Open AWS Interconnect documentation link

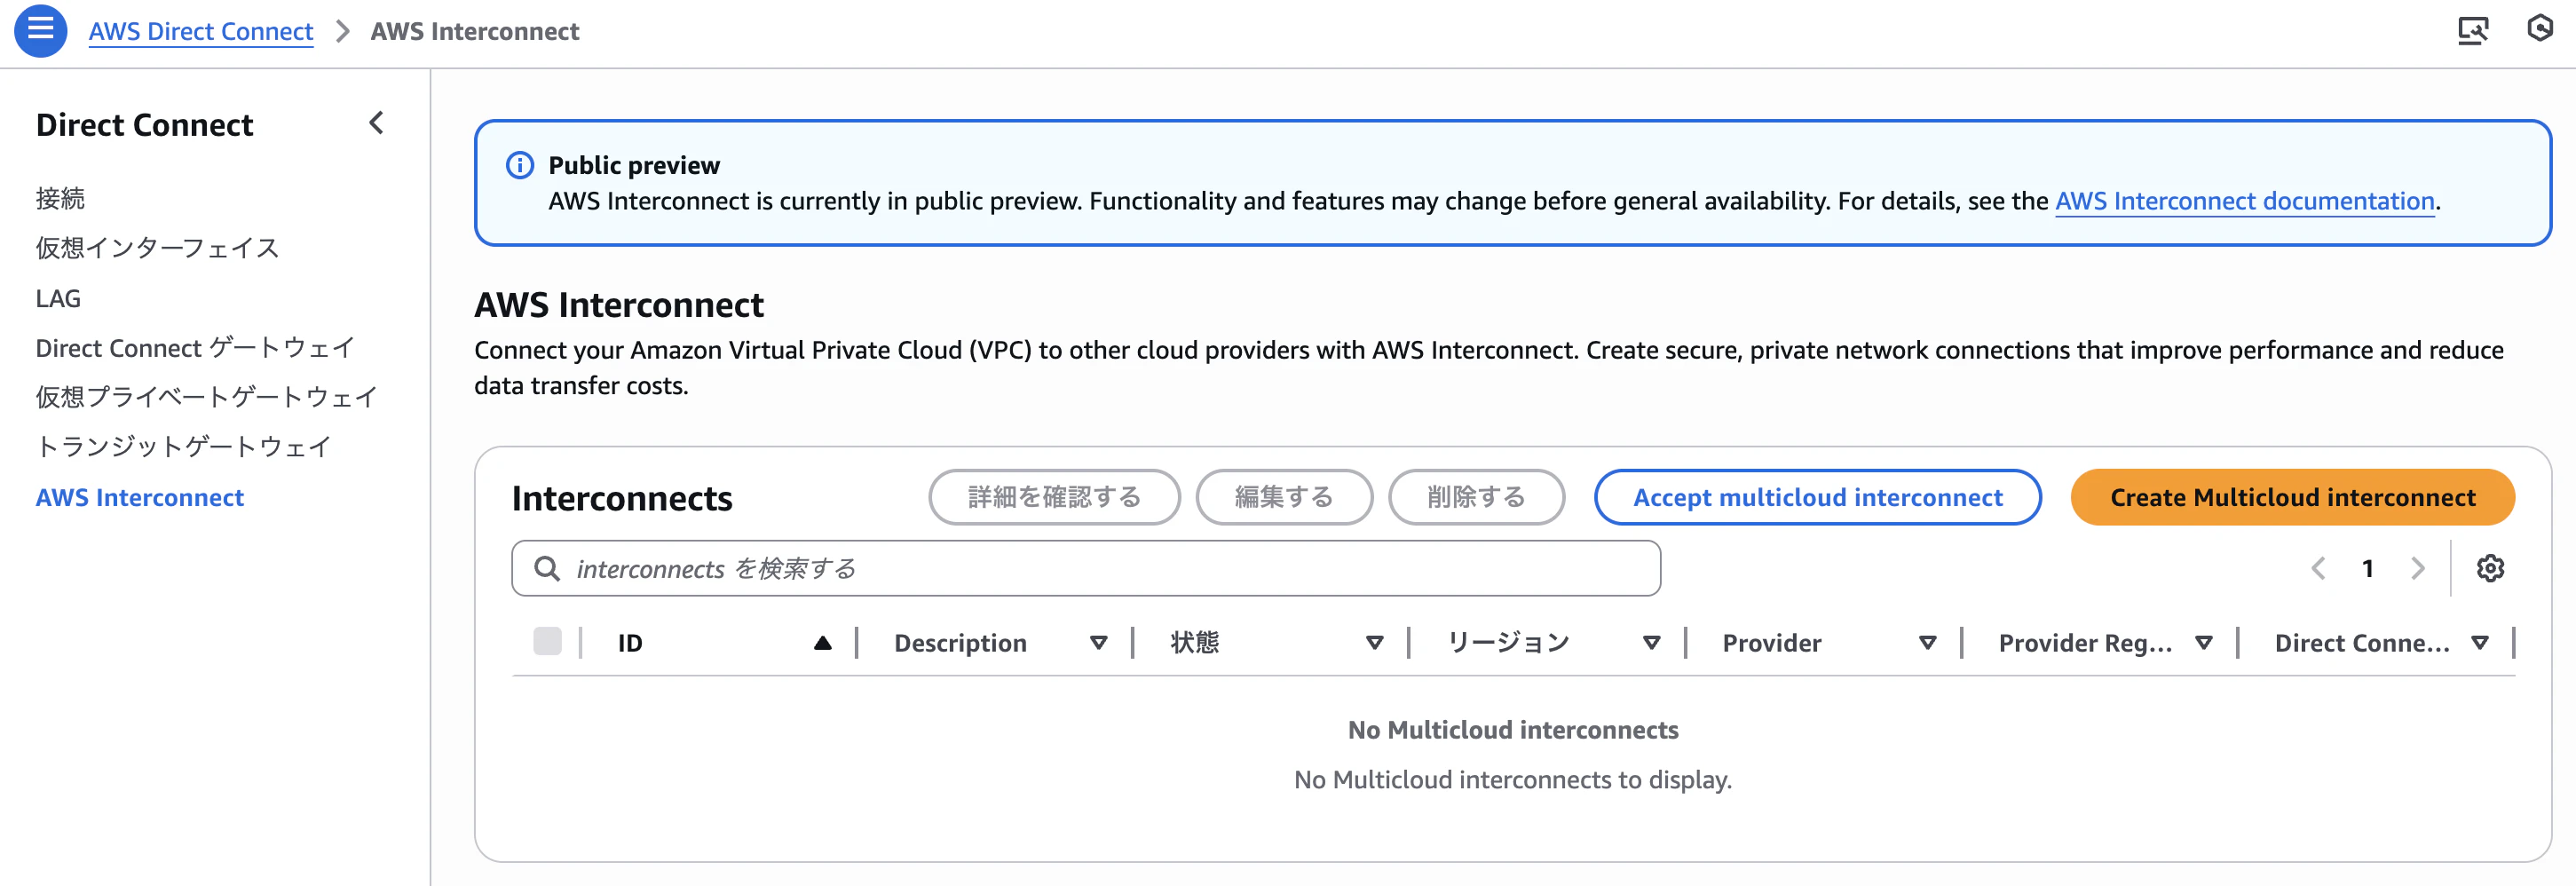point(2244,201)
